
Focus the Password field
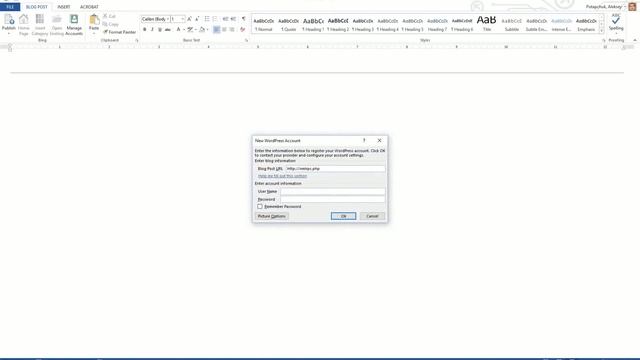pyautogui.click(x=332, y=199)
